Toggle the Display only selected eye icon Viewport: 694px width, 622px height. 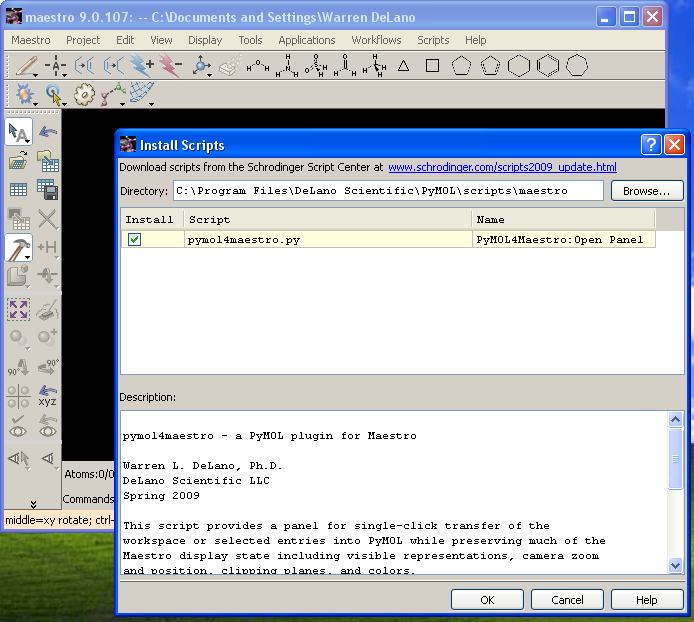click(x=18, y=426)
